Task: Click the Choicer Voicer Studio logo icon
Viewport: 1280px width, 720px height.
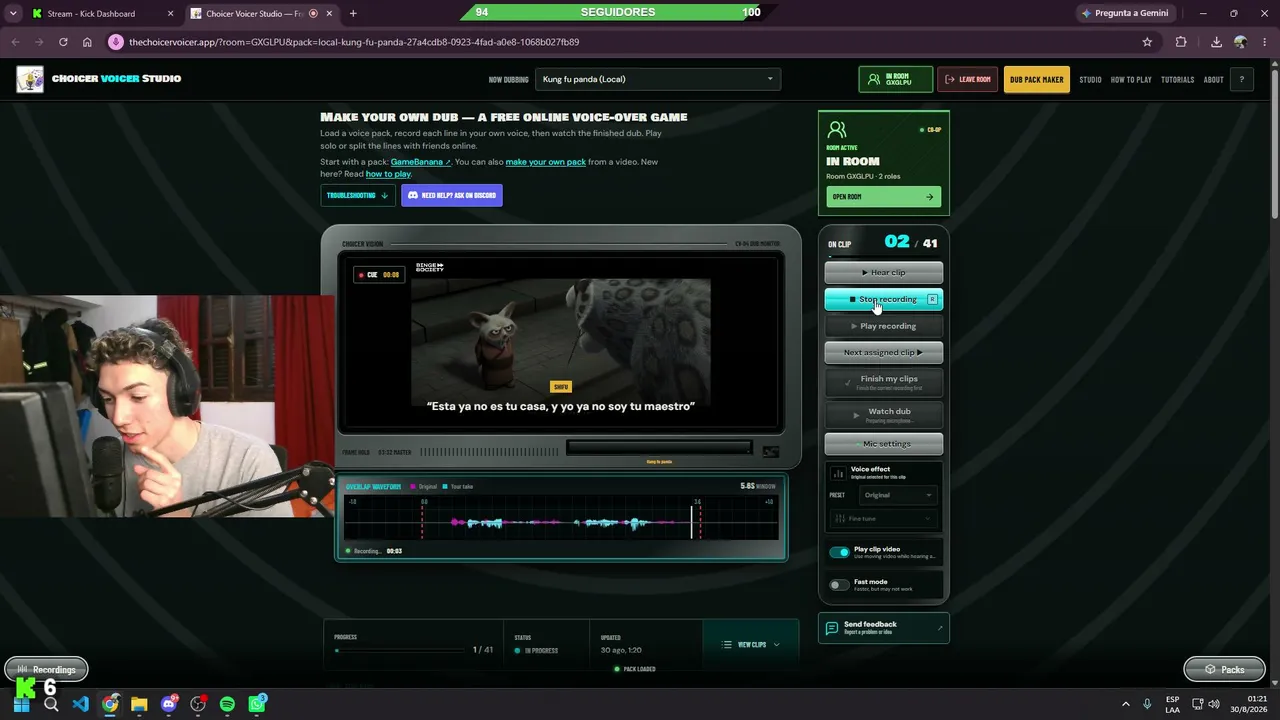Action: click(x=30, y=79)
